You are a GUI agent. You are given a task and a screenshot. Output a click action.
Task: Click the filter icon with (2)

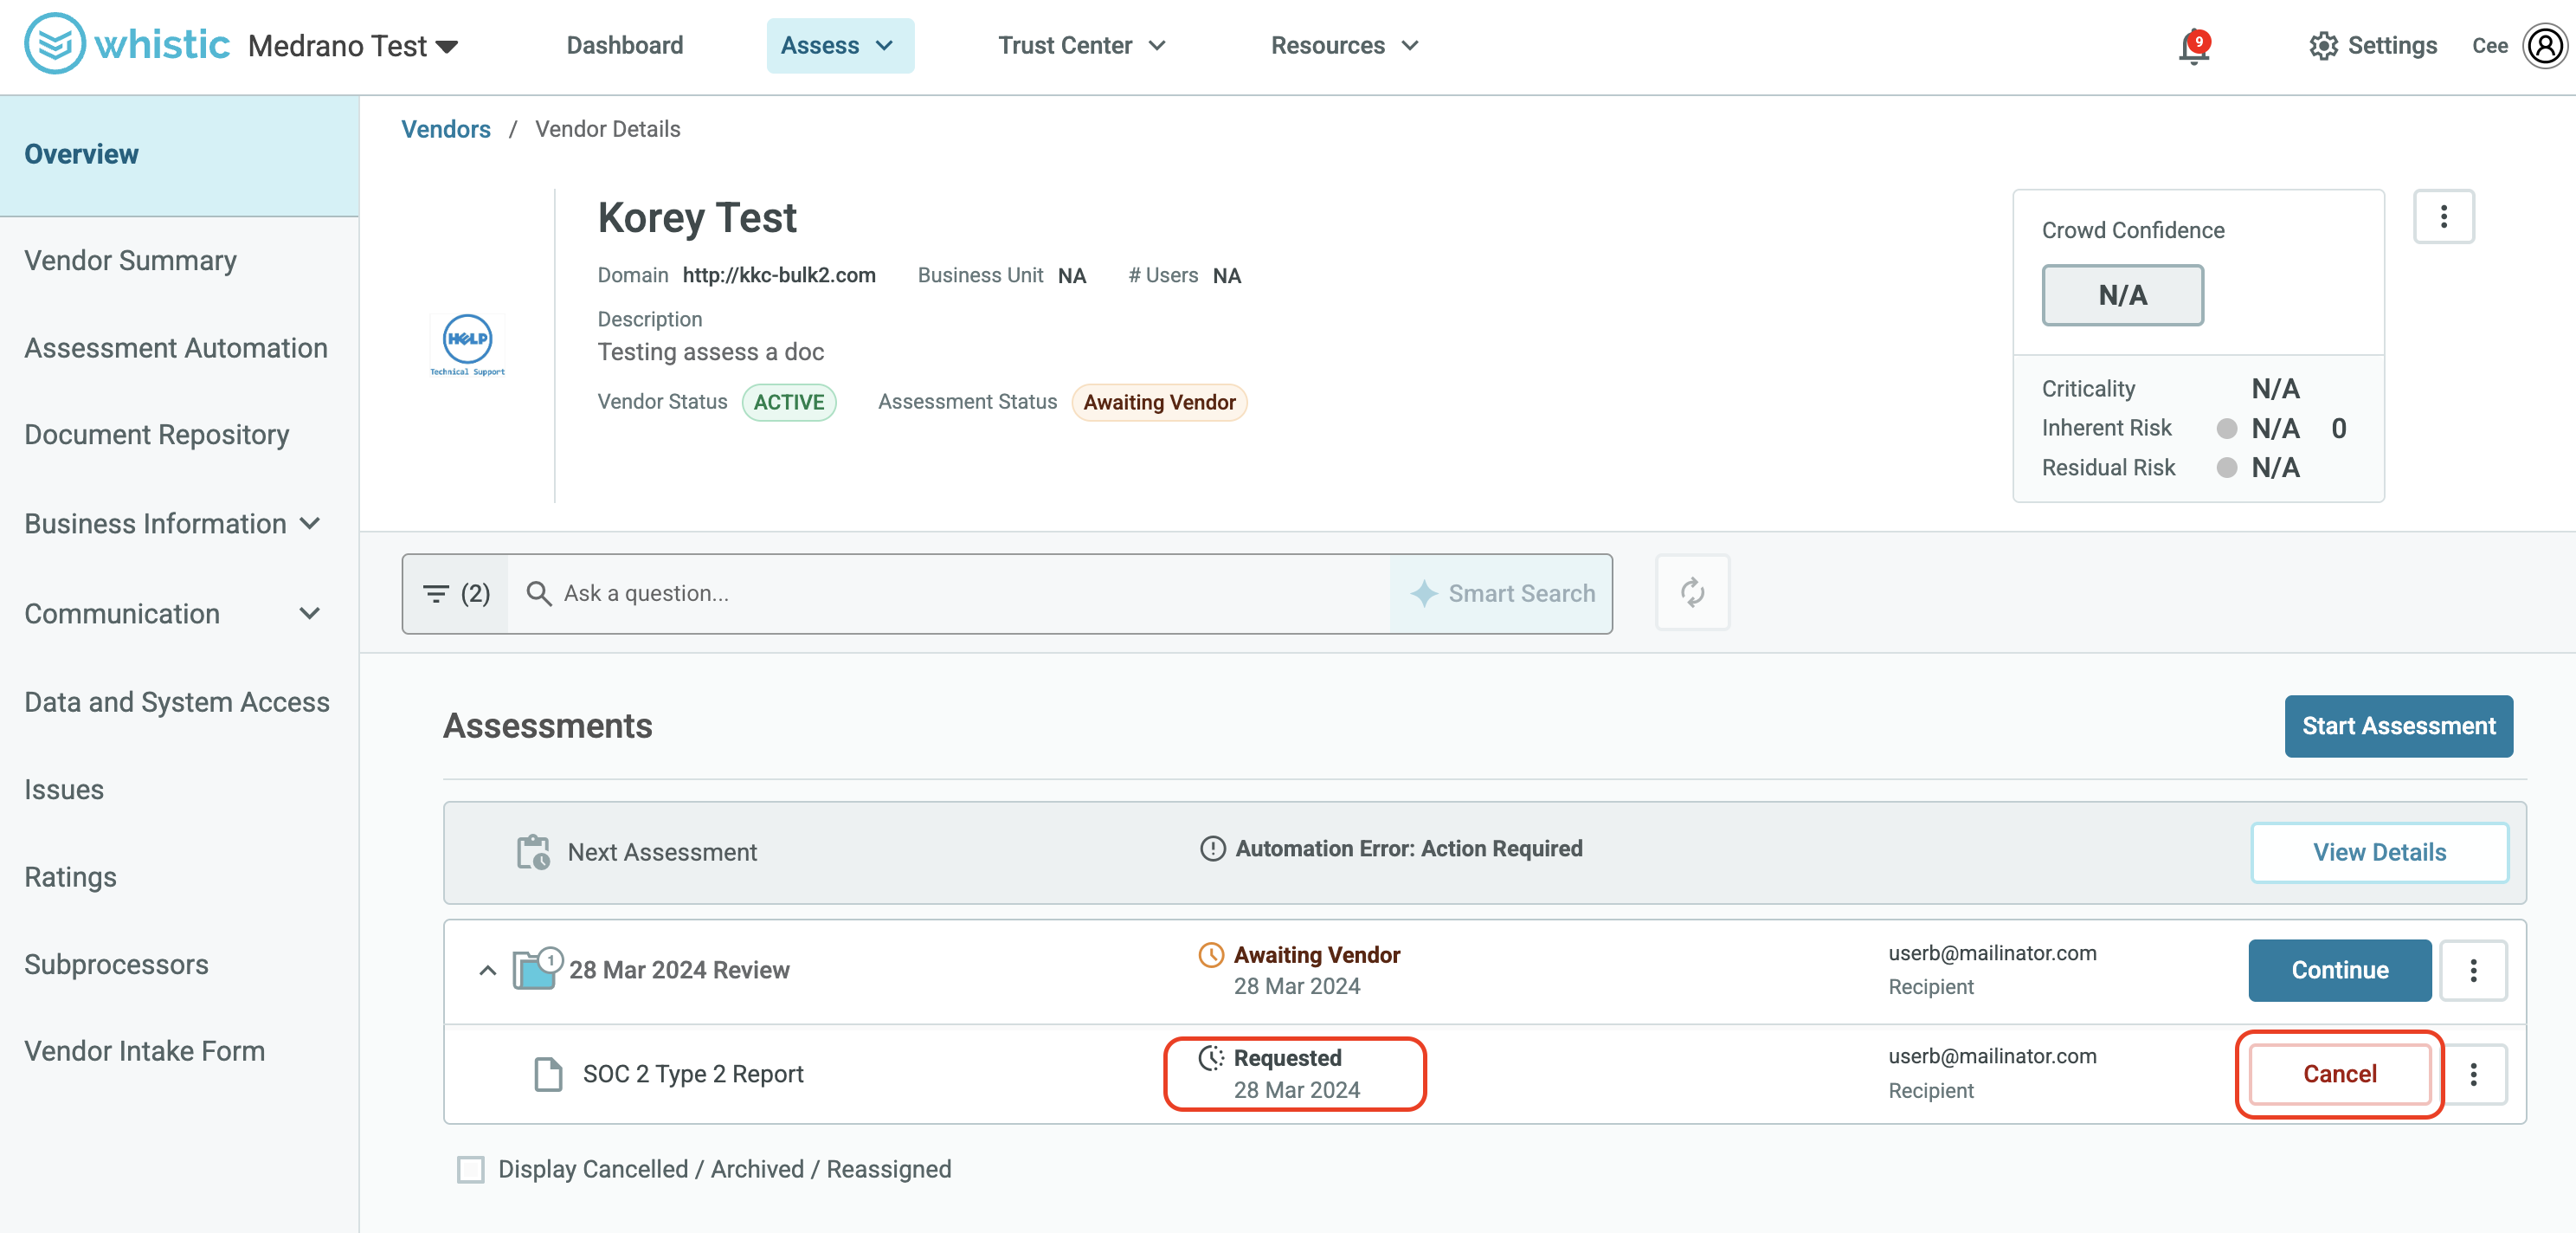[456, 593]
